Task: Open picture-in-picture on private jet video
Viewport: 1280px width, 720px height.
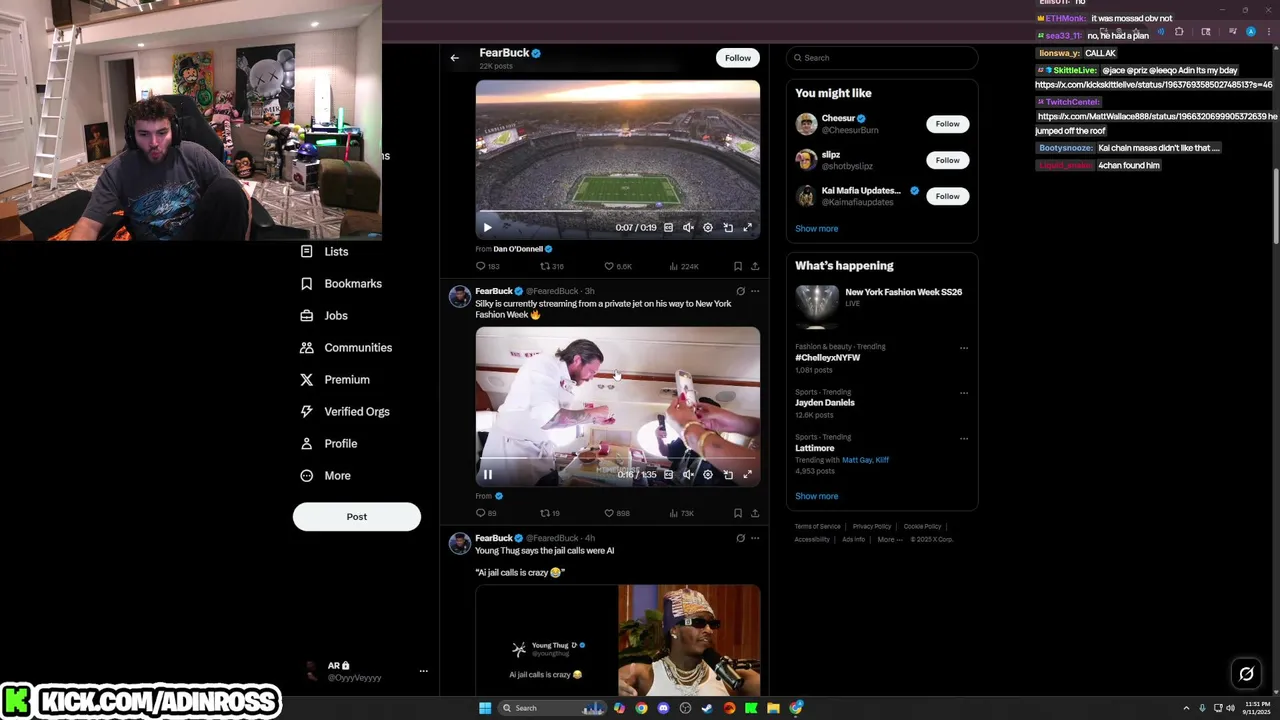Action: click(728, 475)
